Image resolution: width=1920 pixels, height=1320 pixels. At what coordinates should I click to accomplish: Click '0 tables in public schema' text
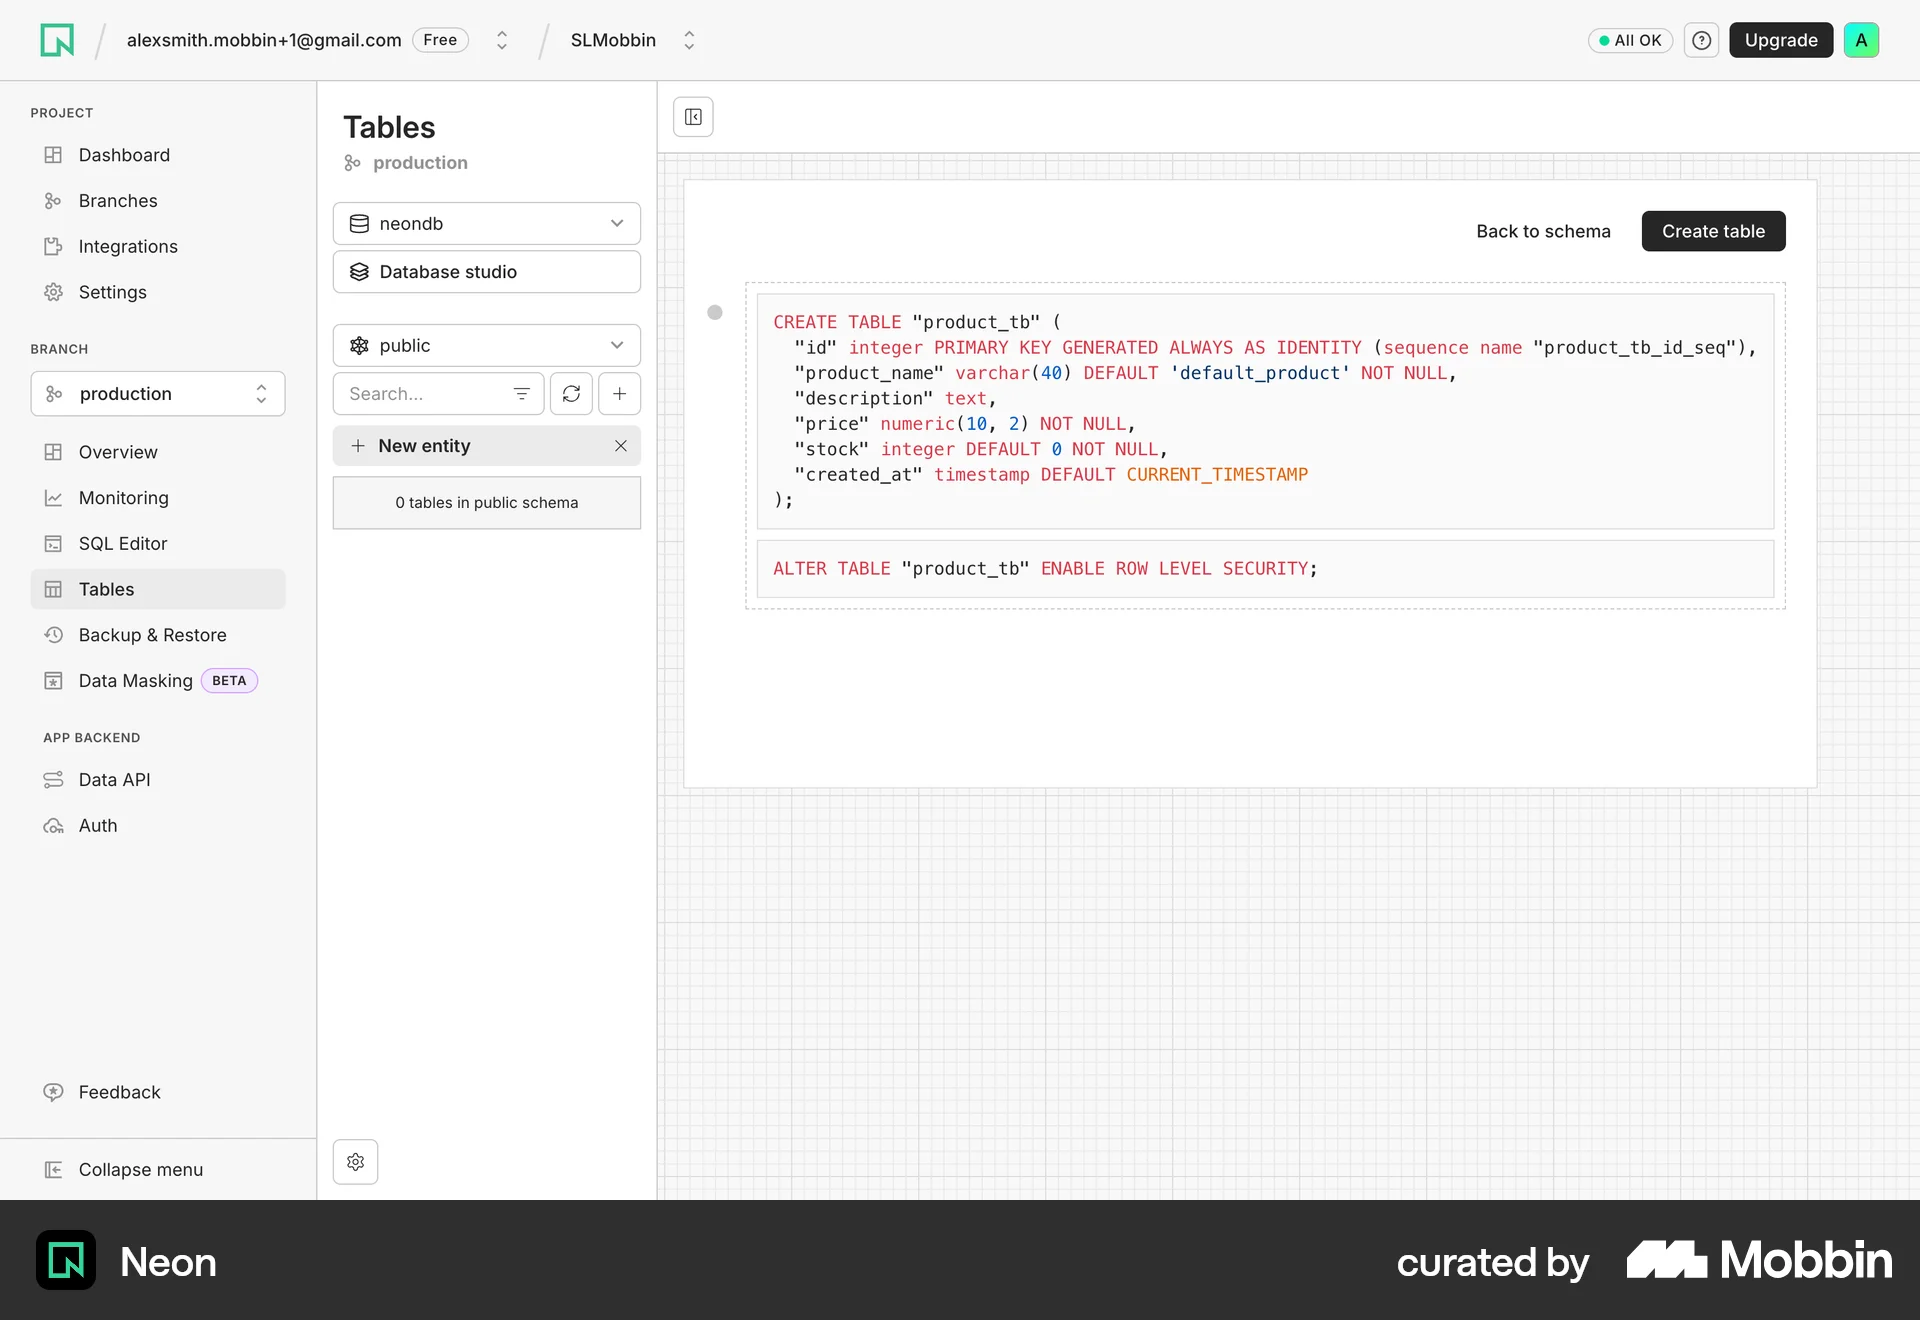pyautogui.click(x=487, y=503)
